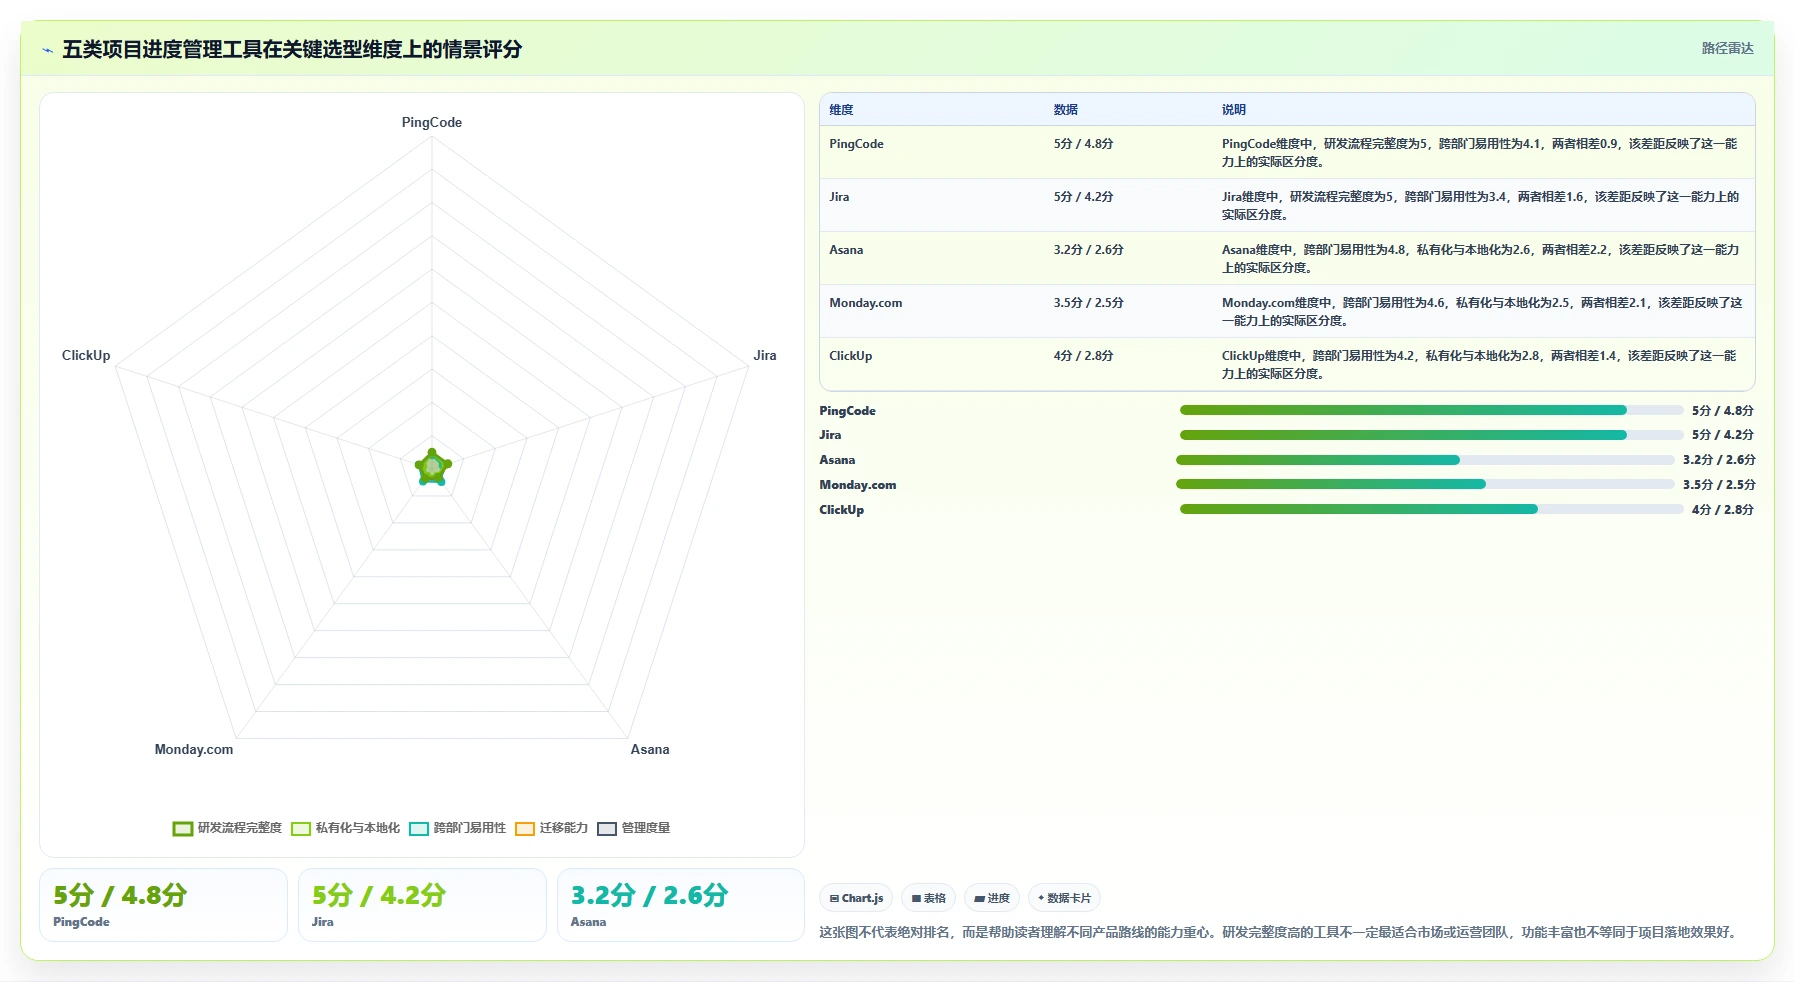Toggle the 迁移能力 legend series
The height and width of the screenshot is (982, 1795).
pyautogui.click(x=552, y=828)
